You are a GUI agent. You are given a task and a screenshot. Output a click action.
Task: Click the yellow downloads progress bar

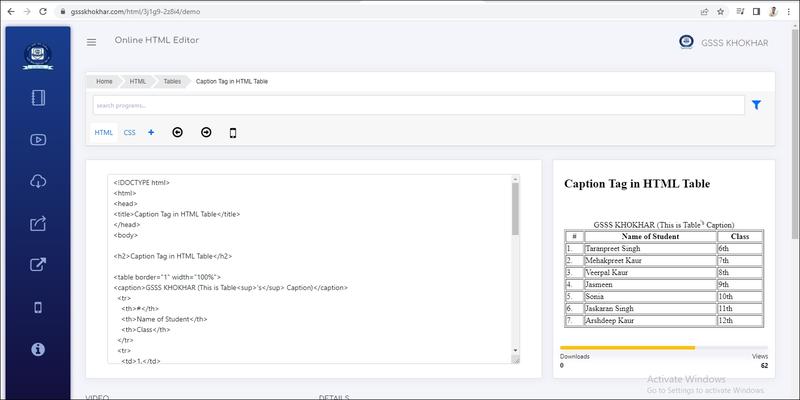[627, 347]
